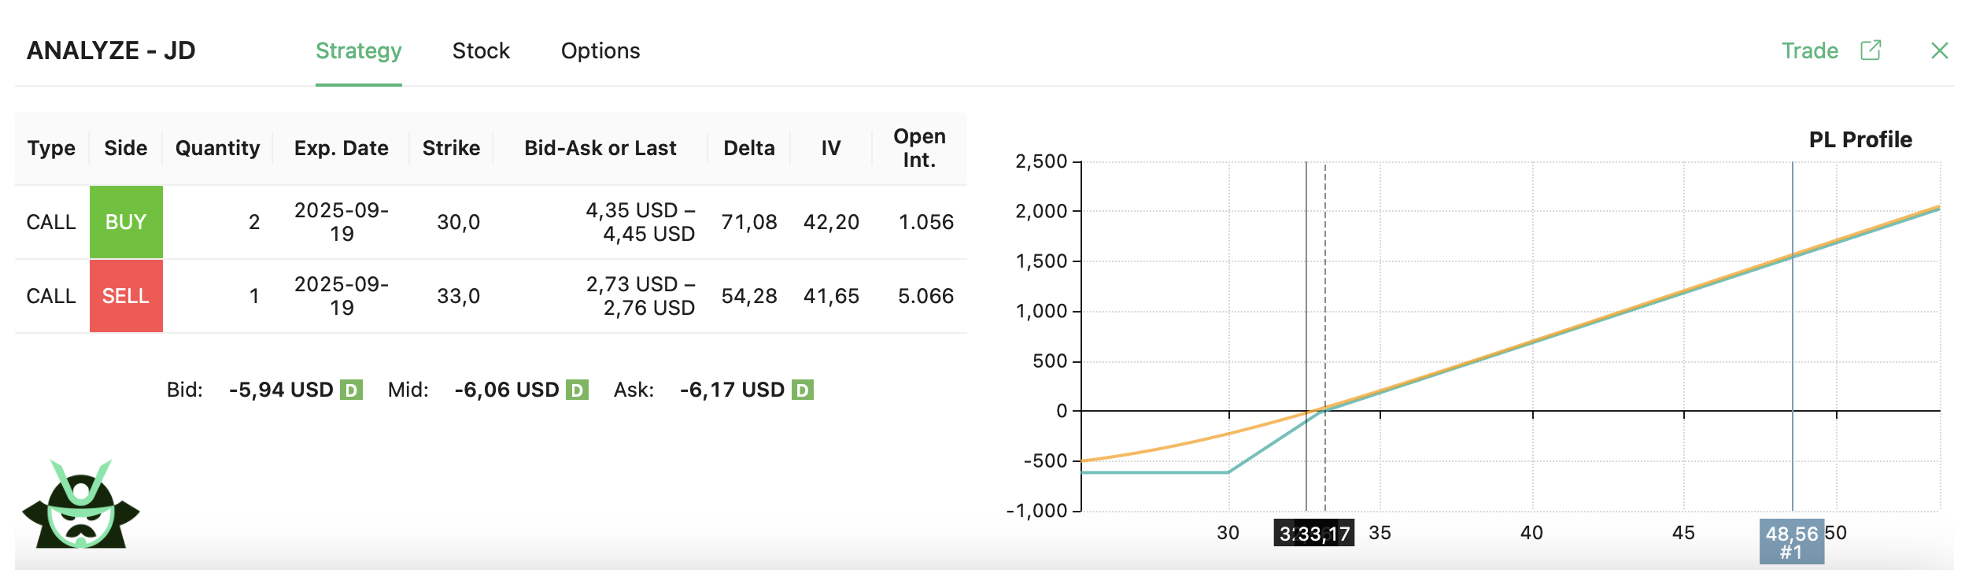Select the 33,0 strike cell
This screenshot has height=570, width=1974.
click(458, 296)
